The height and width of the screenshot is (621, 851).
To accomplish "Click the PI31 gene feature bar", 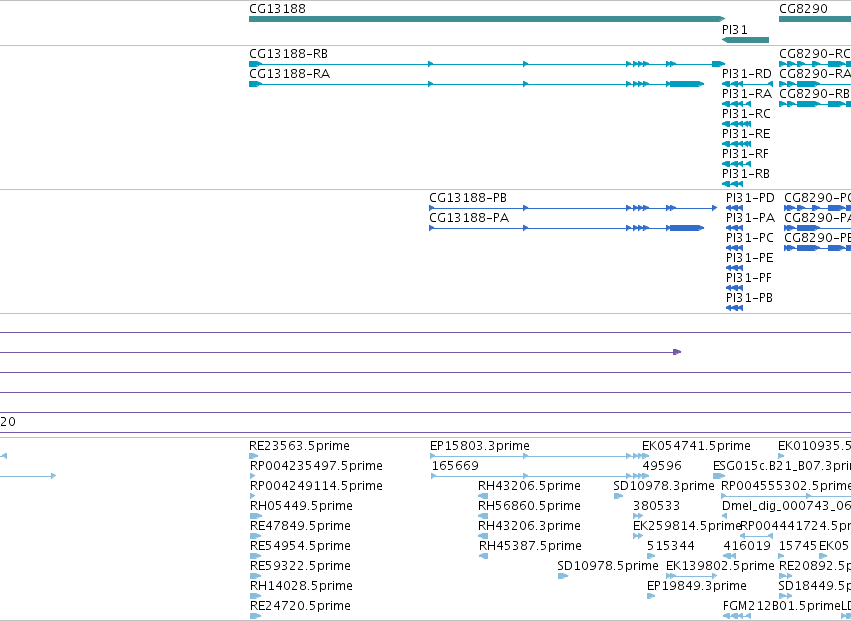I will [745, 40].
